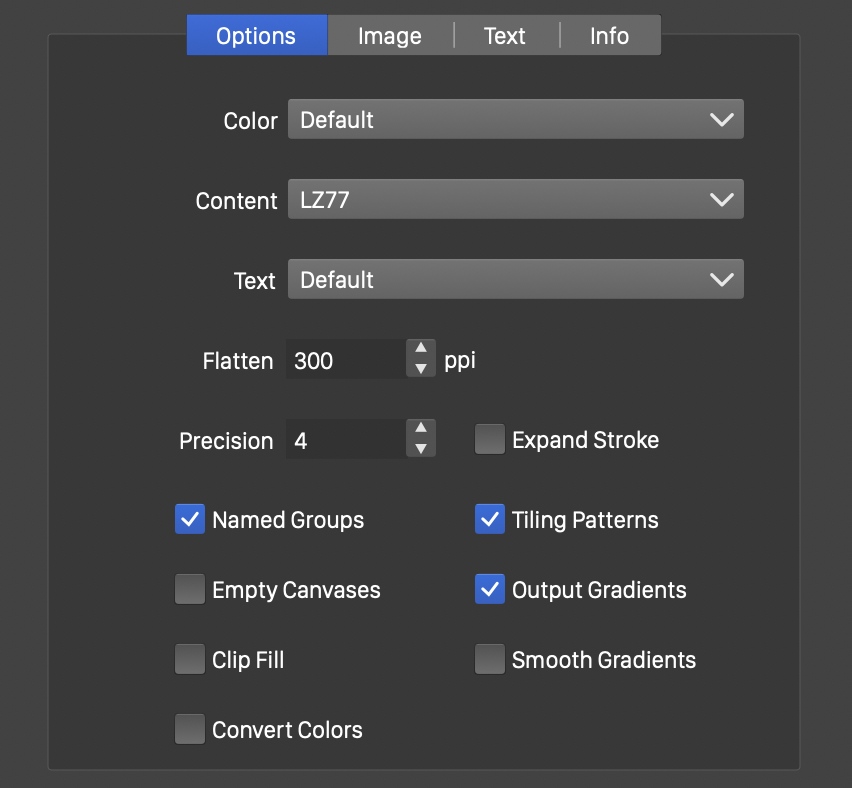Decrease Flatten ppi with down arrow

click(421, 369)
